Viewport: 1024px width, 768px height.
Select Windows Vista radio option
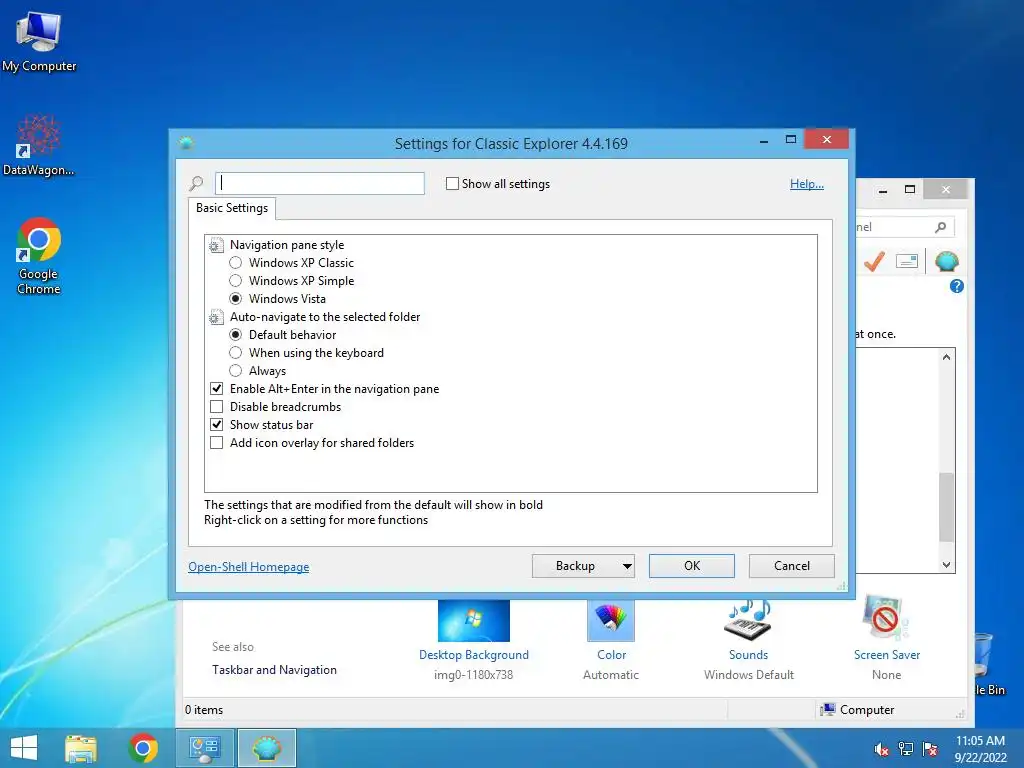tap(236, 298)
